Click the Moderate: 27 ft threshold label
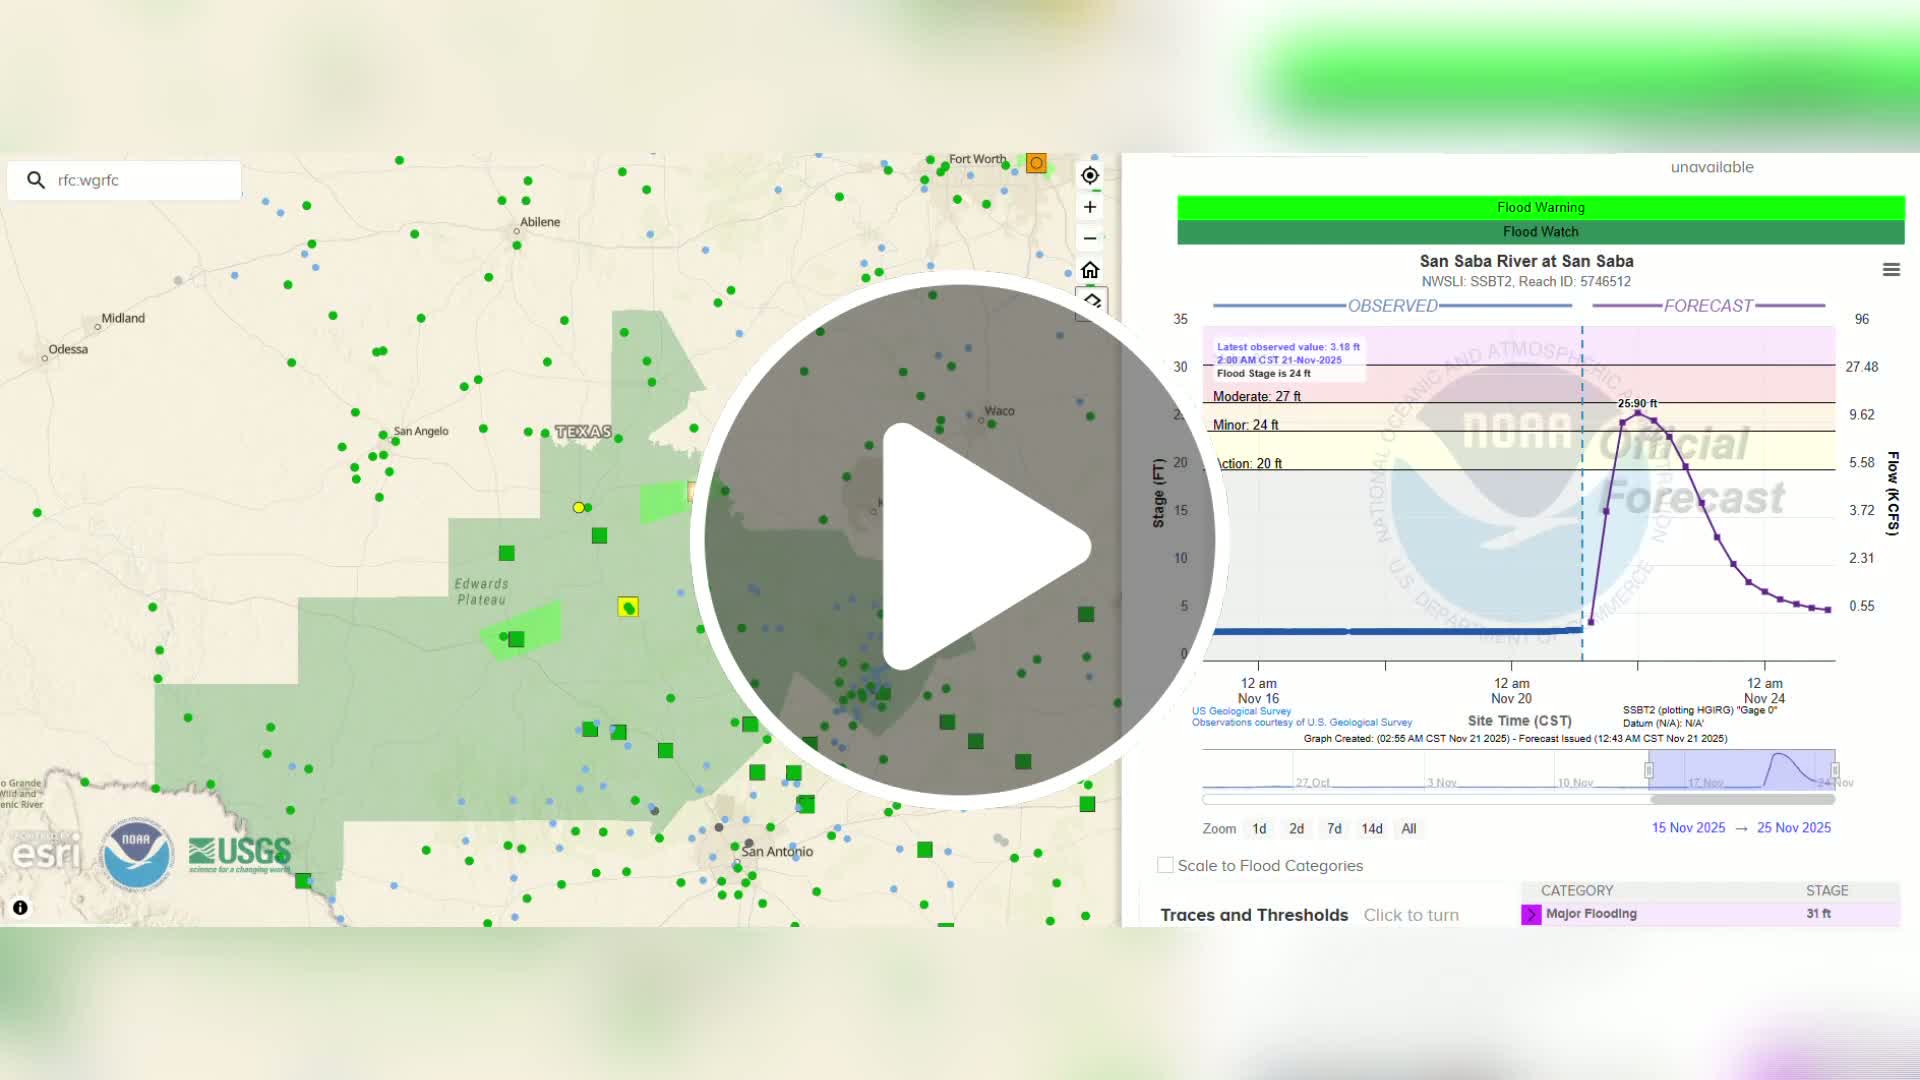This screenshot has width=1920, height=1080. click(x=1257, y=397)
